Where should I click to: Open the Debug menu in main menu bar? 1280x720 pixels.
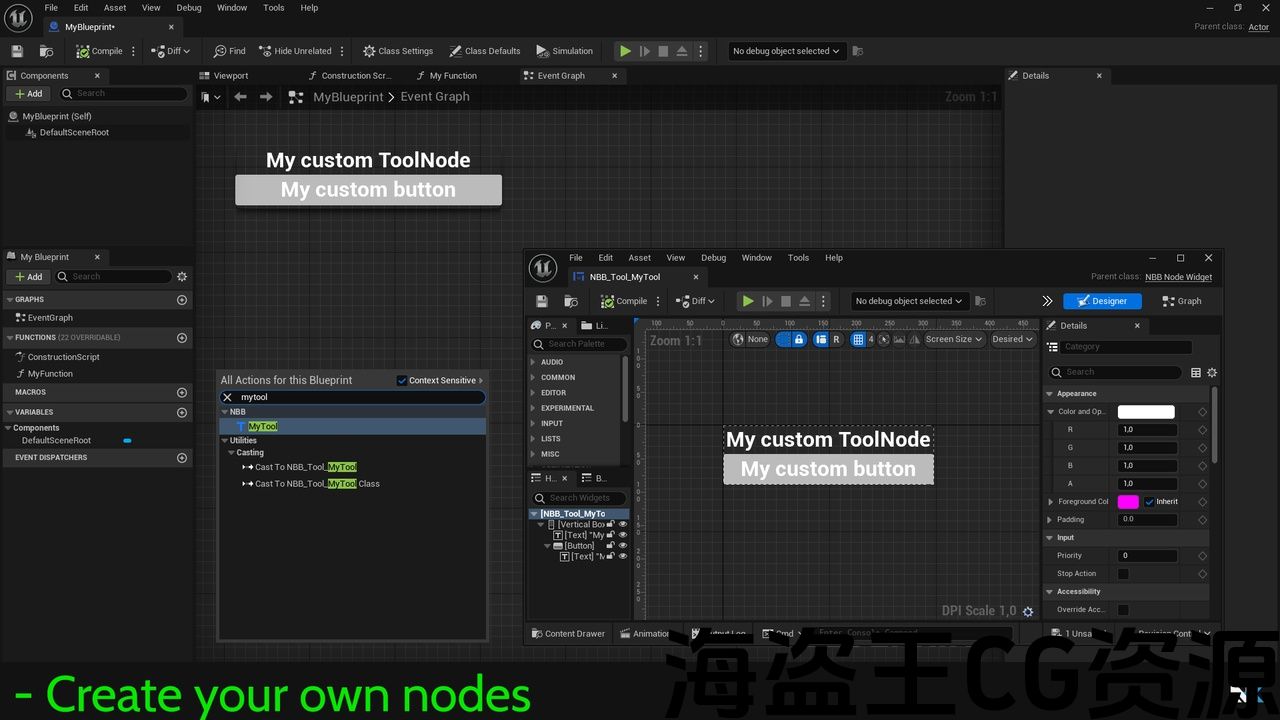point(189,8)
